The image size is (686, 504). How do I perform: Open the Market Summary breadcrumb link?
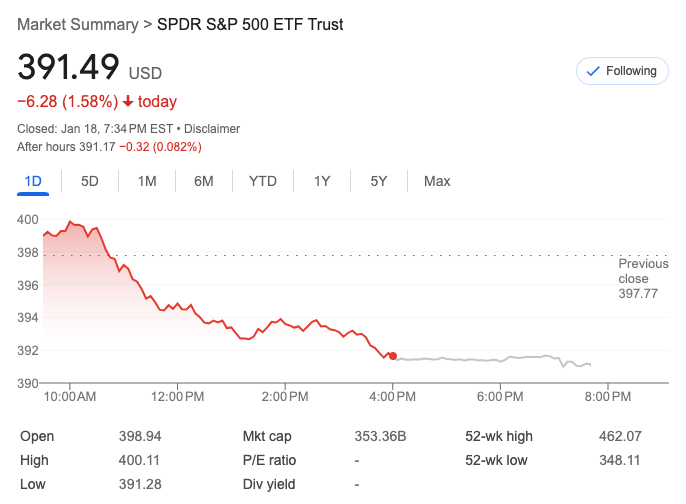point(78,24)
